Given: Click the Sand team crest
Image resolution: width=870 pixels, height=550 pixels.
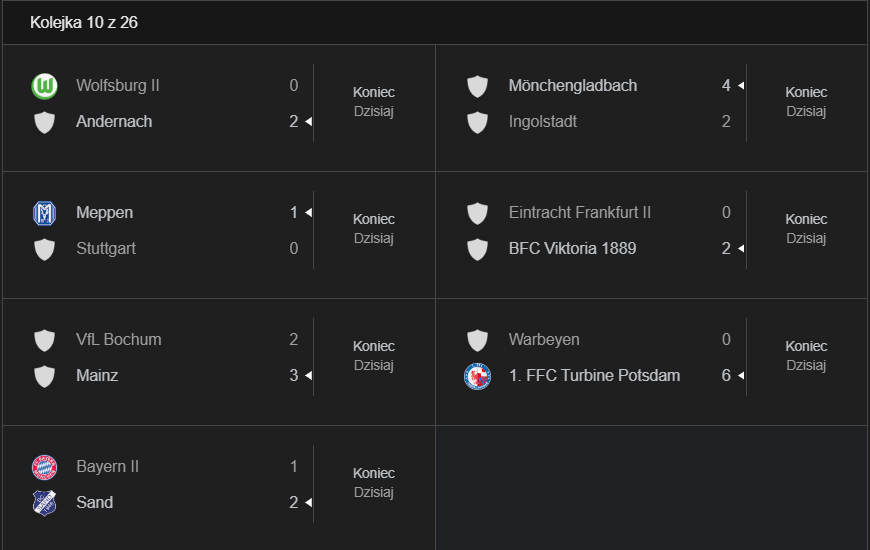Looking at the screenshot, I should click(x=44, y=503).
